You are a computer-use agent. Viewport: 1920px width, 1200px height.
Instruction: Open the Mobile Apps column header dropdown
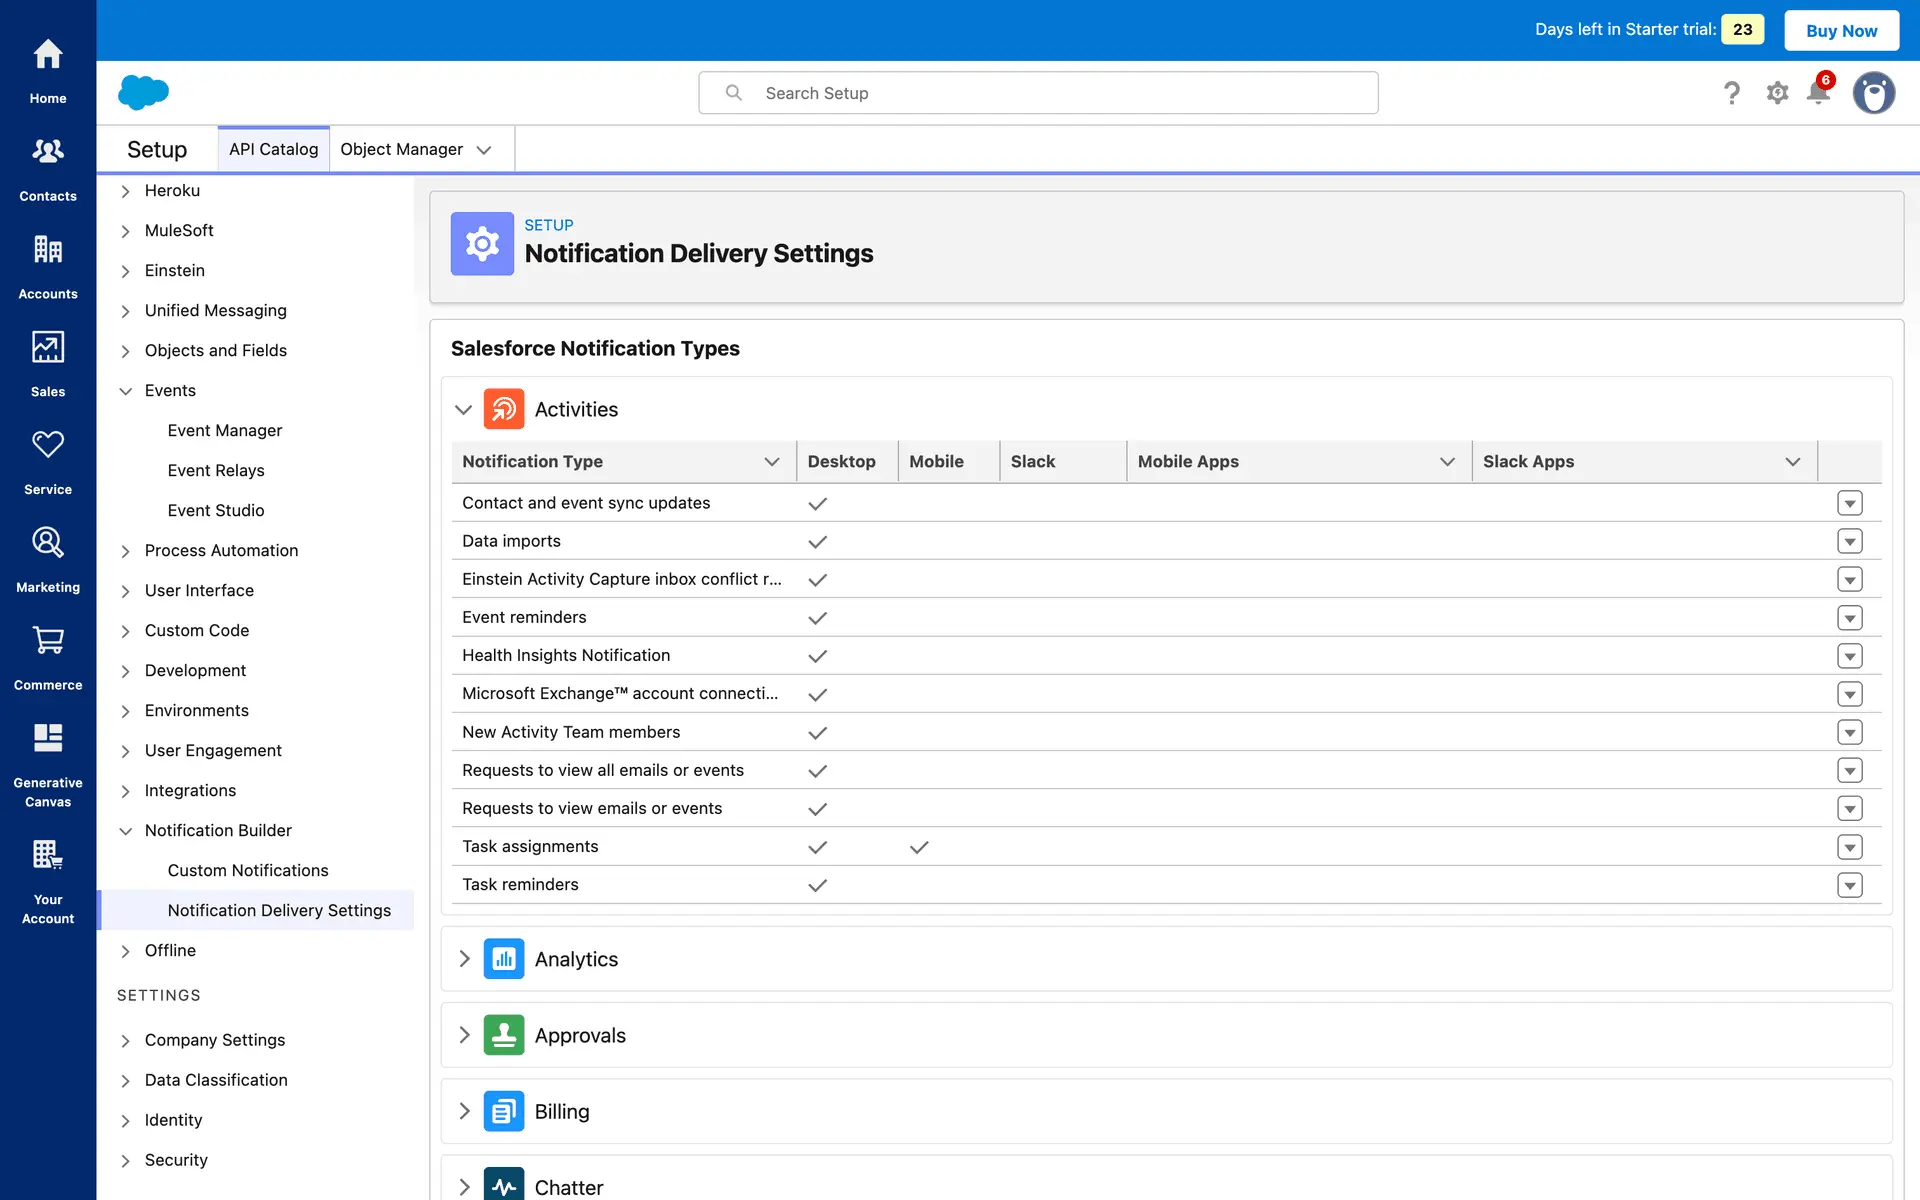(1446, 461)
